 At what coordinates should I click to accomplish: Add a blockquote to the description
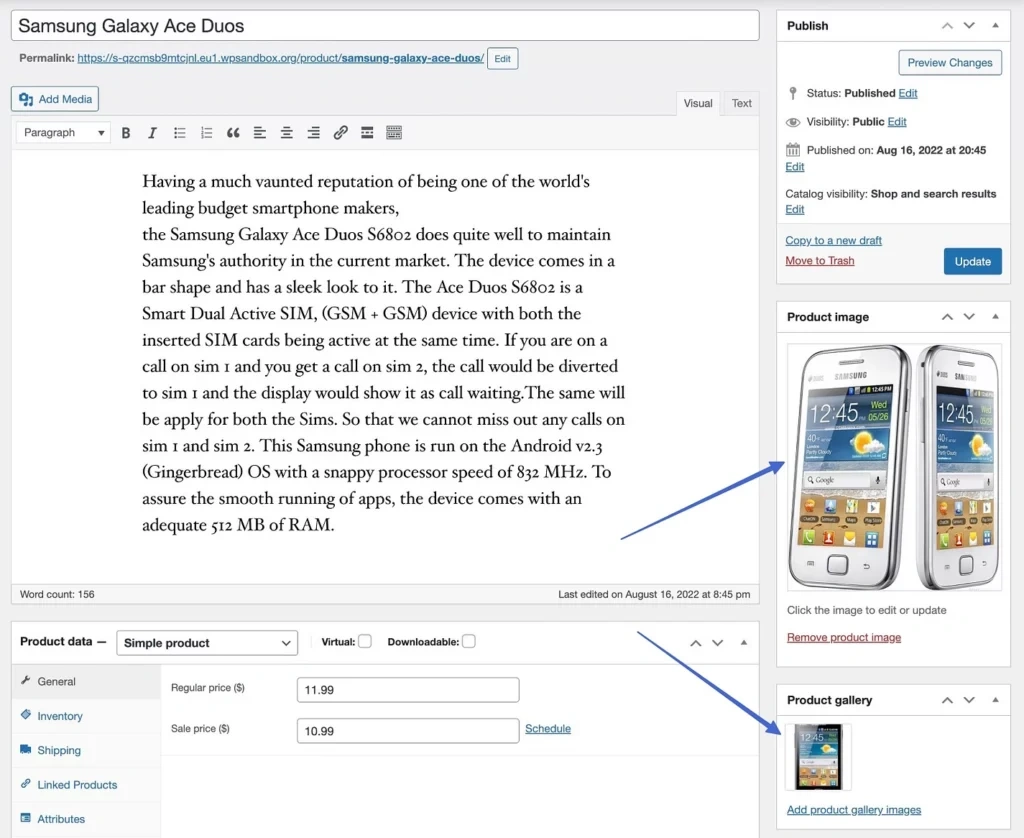[233, 133]
